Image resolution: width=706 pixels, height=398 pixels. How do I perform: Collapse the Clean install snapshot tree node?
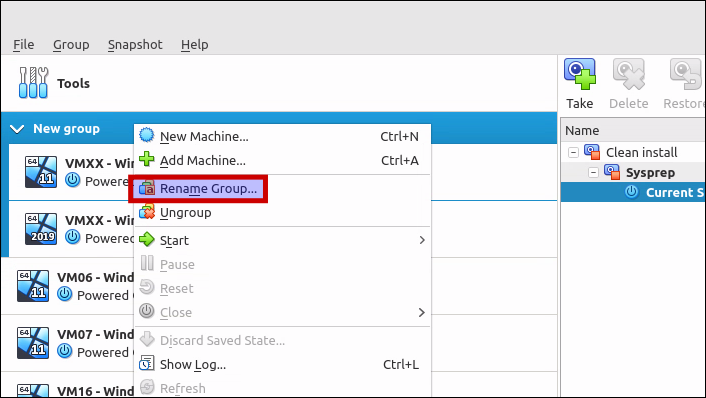click(x=573, y=152)
